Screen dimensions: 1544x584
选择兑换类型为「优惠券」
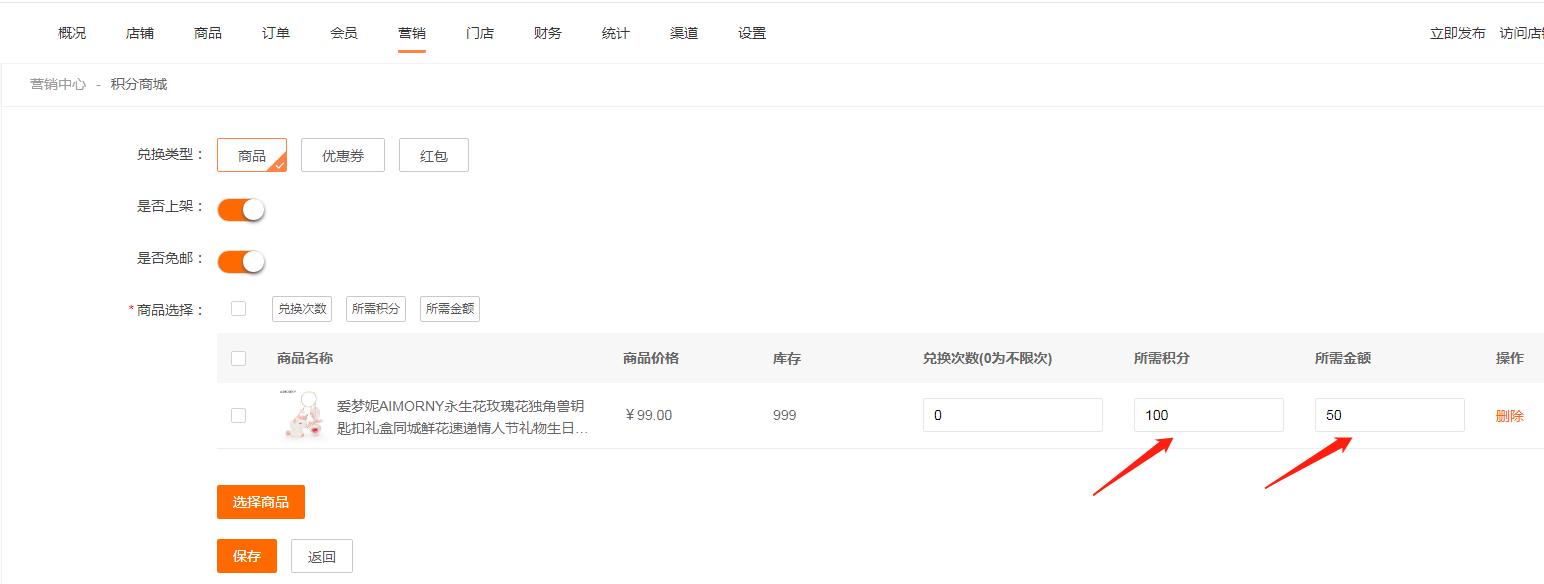[x=342, y=155]
